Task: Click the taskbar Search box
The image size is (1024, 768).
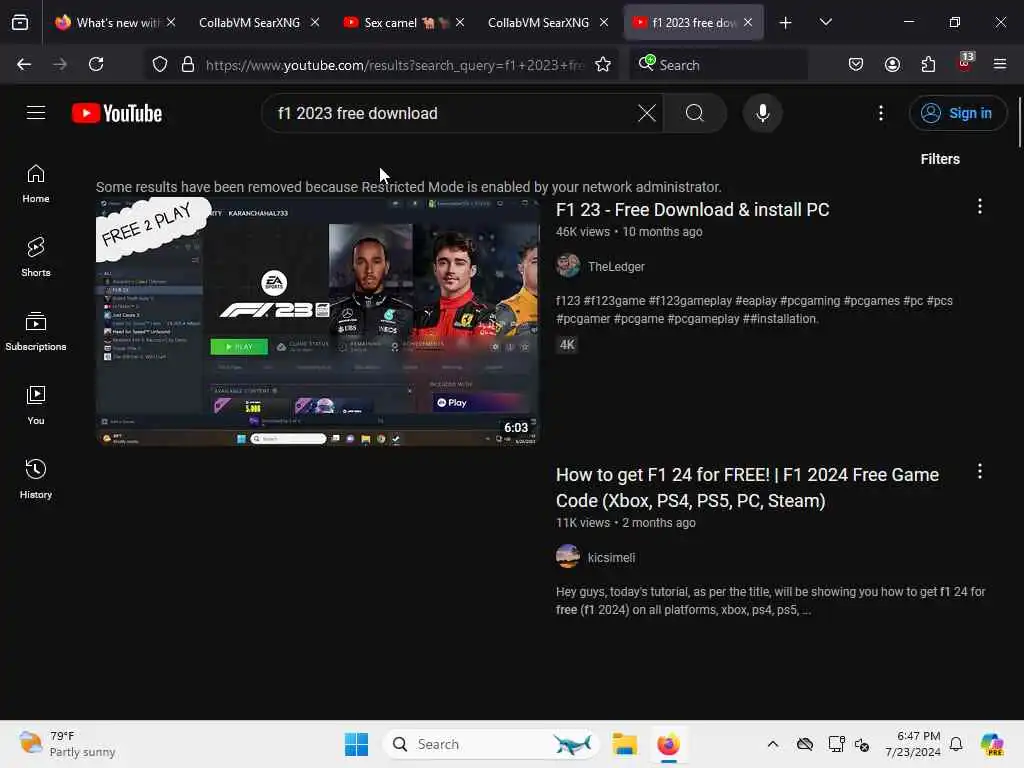Action: [491, 744]
